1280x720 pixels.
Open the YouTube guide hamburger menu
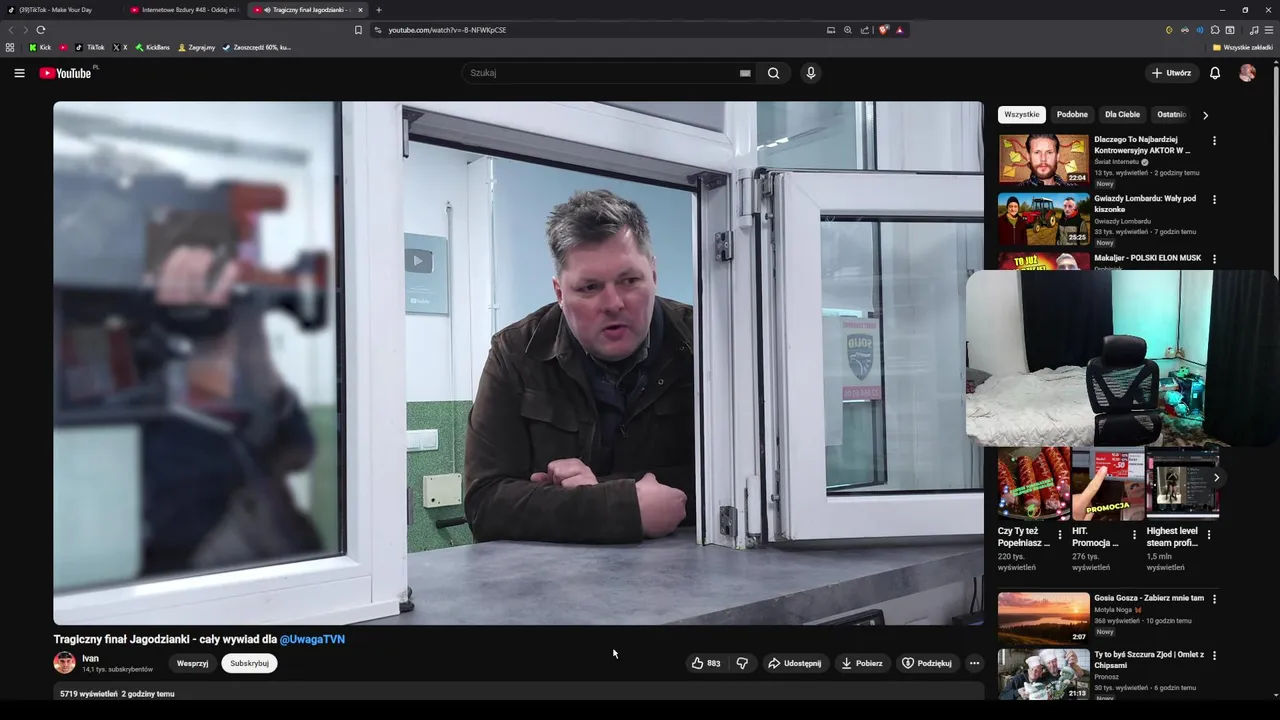(x=19, y=73)
